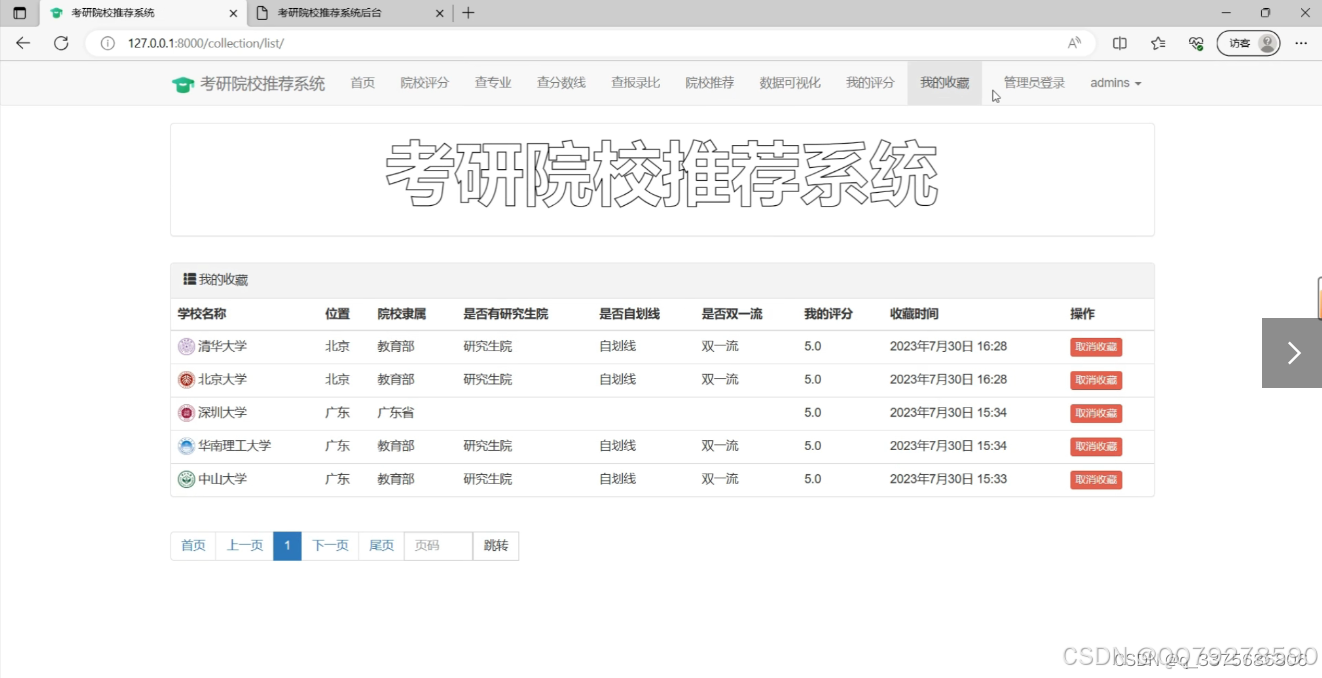
Task: Click the 收藏时间 column header
Action: (914, 314)
